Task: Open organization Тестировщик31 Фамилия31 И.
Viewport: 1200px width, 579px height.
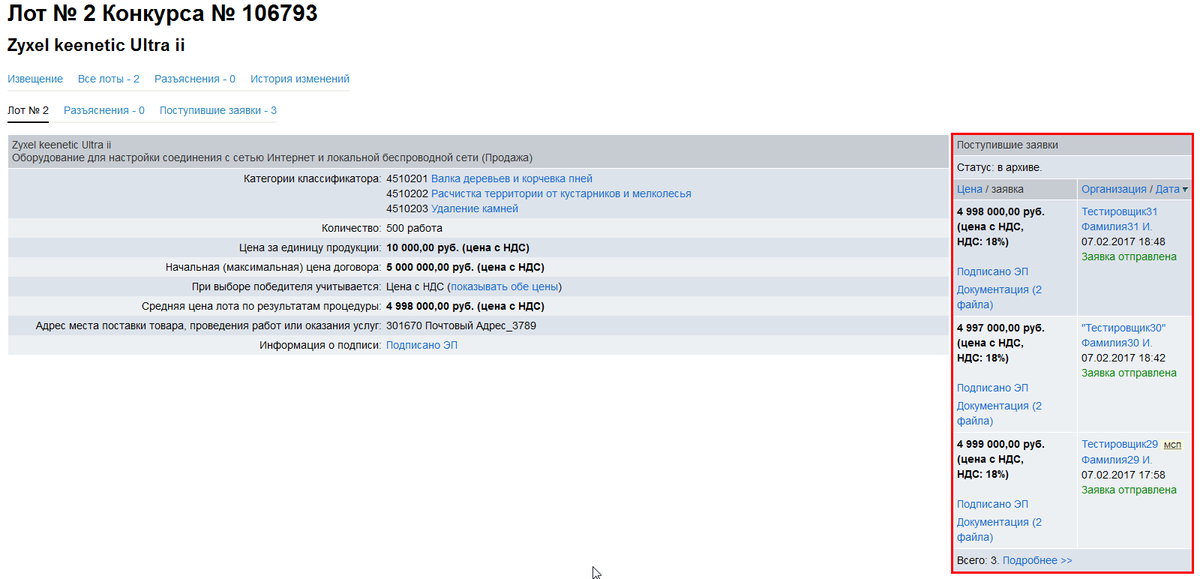Action: coord(1119,220)
